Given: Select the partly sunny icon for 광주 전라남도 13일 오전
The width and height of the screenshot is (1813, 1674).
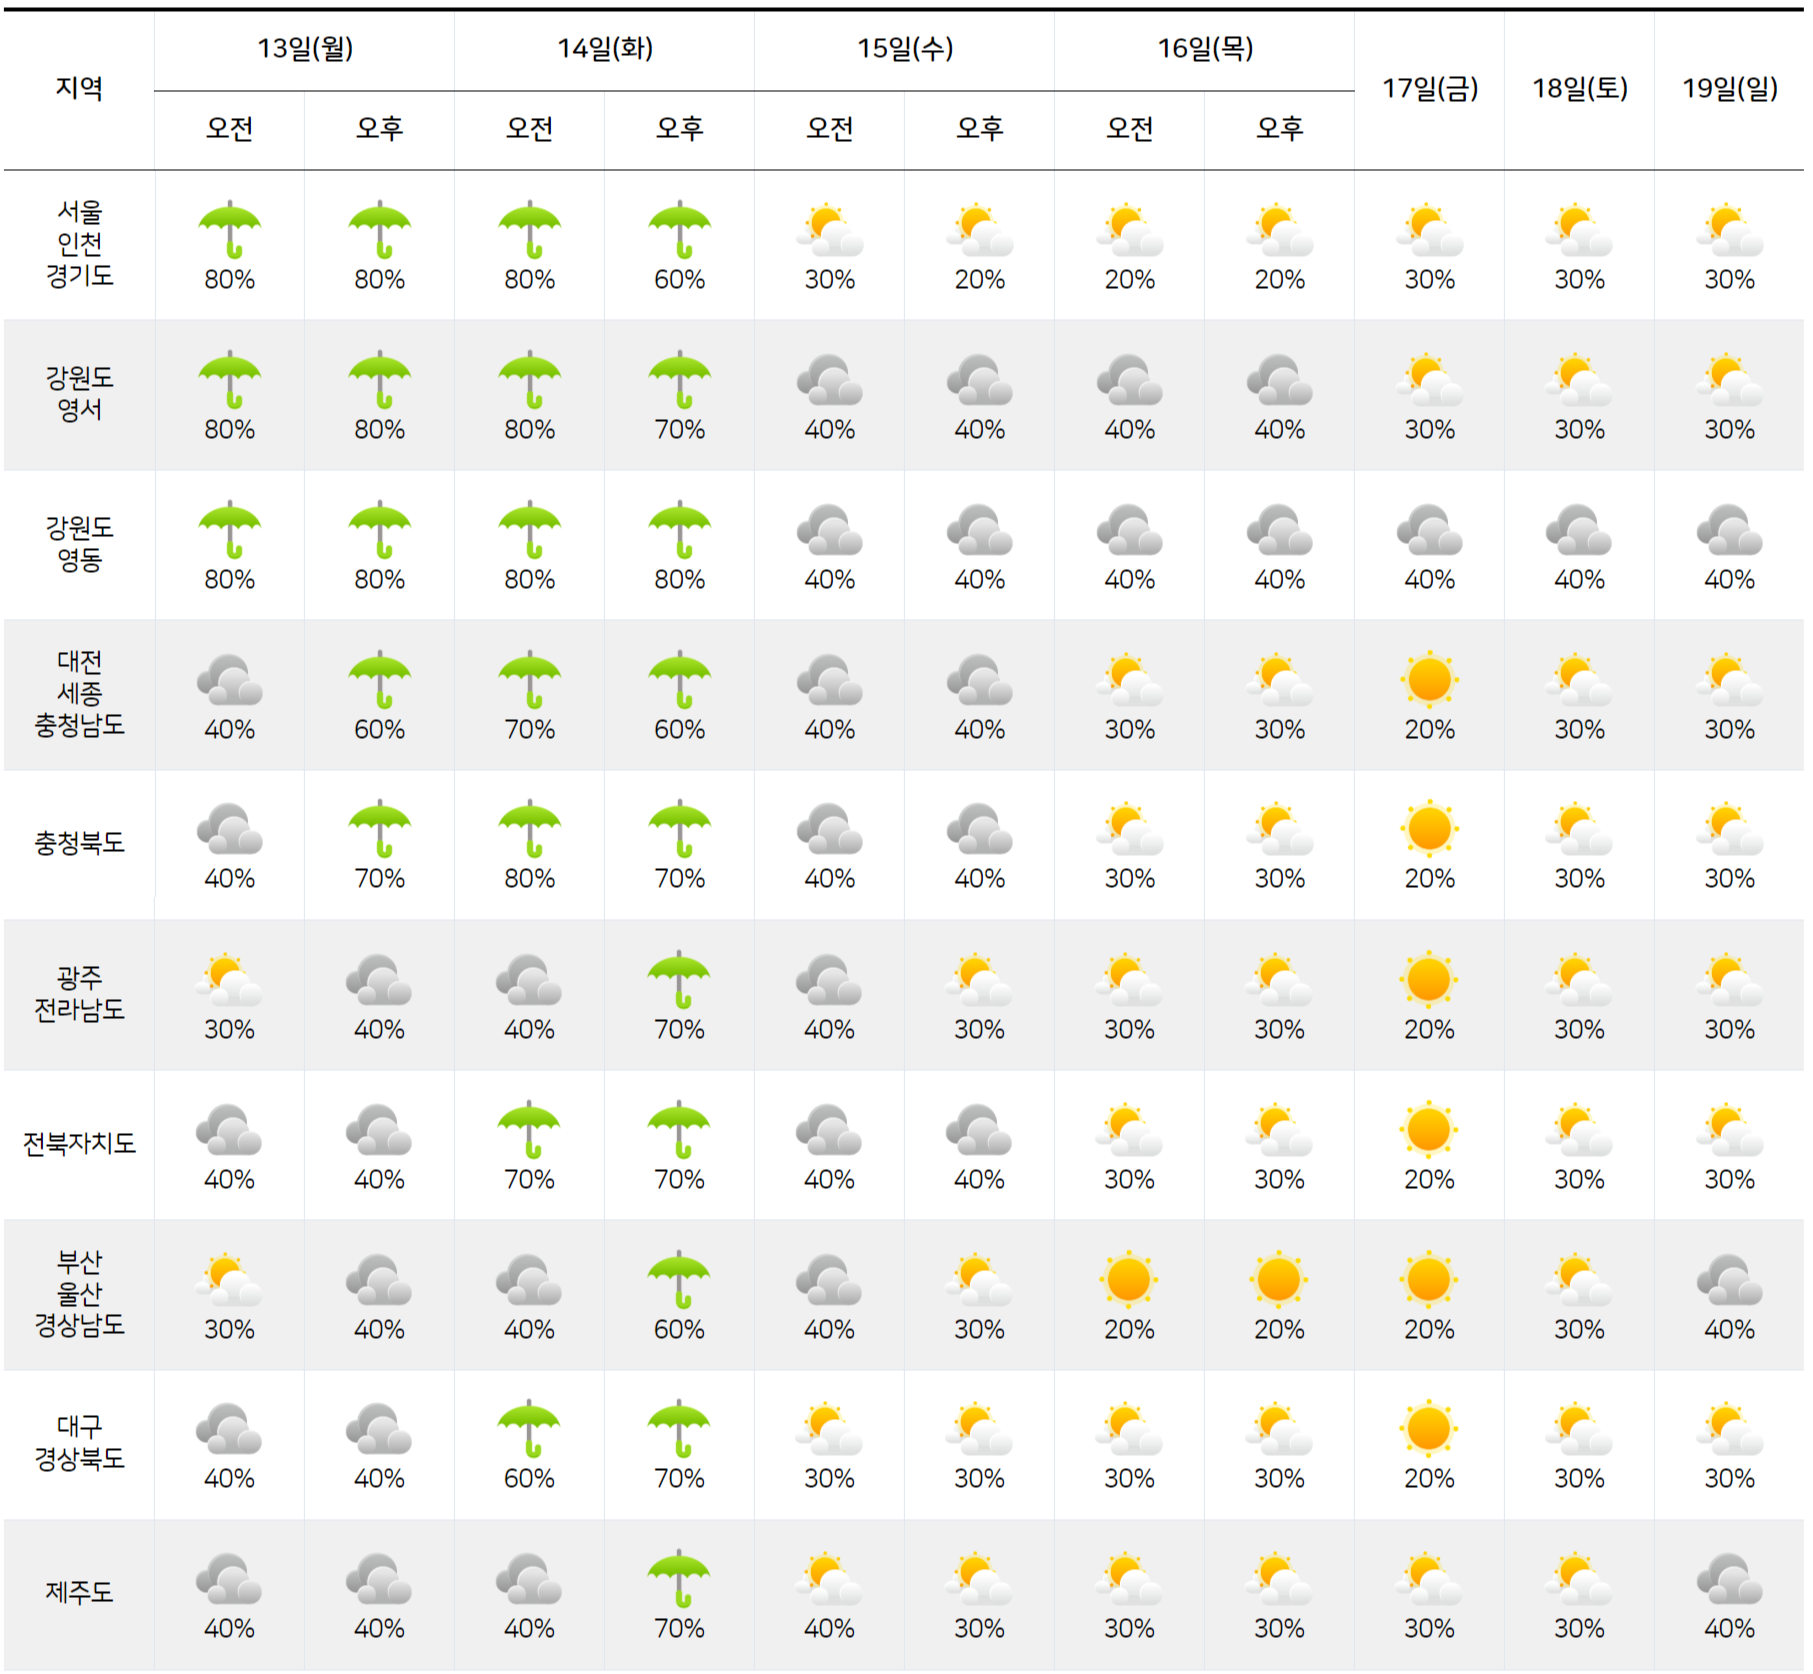Looking at the screenshot, I should tap(229, 980).
